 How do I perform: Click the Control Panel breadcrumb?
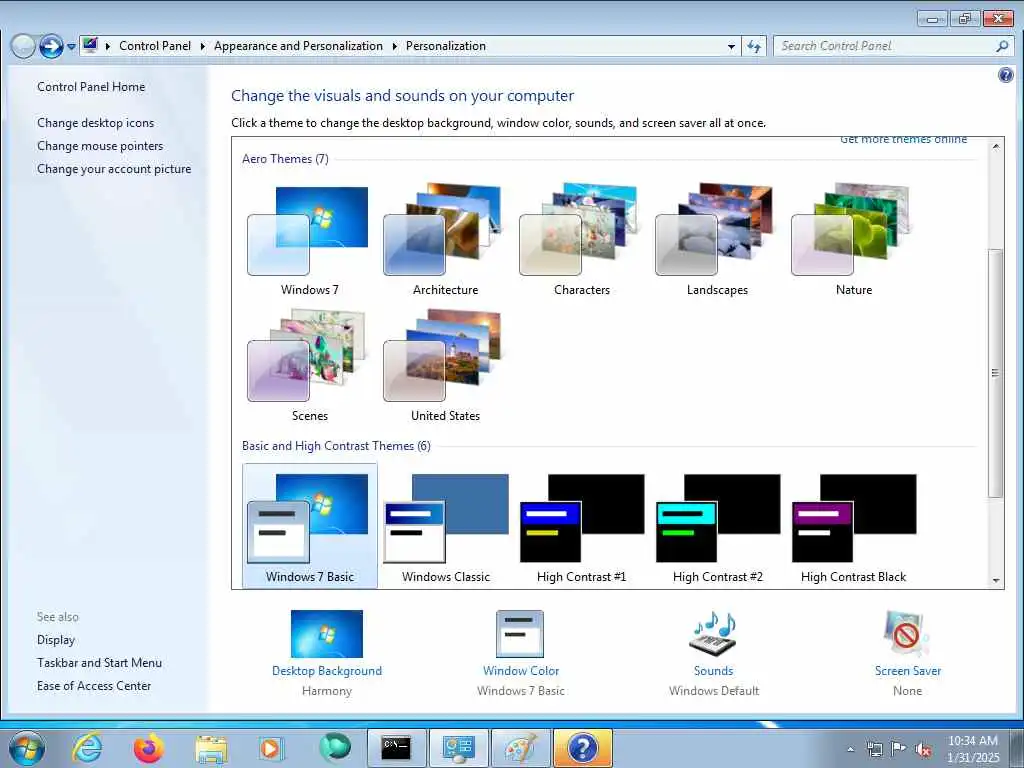point(155,46)
